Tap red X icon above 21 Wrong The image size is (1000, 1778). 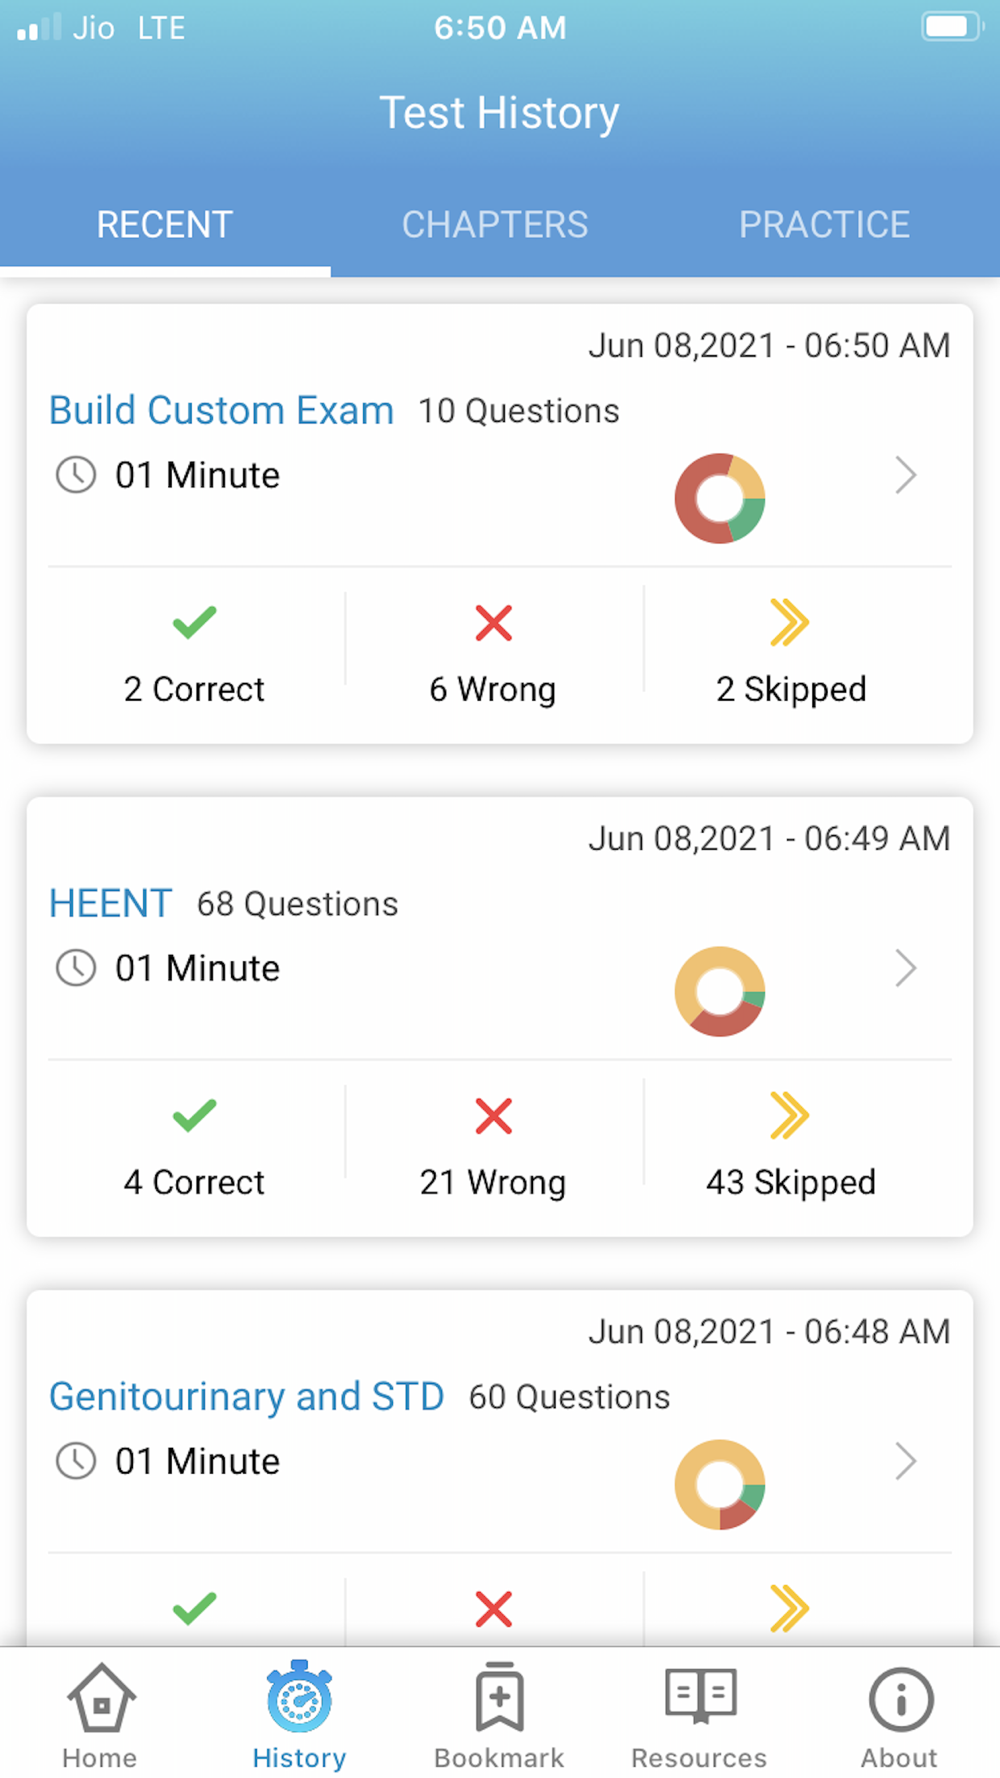click(493, 1116)
